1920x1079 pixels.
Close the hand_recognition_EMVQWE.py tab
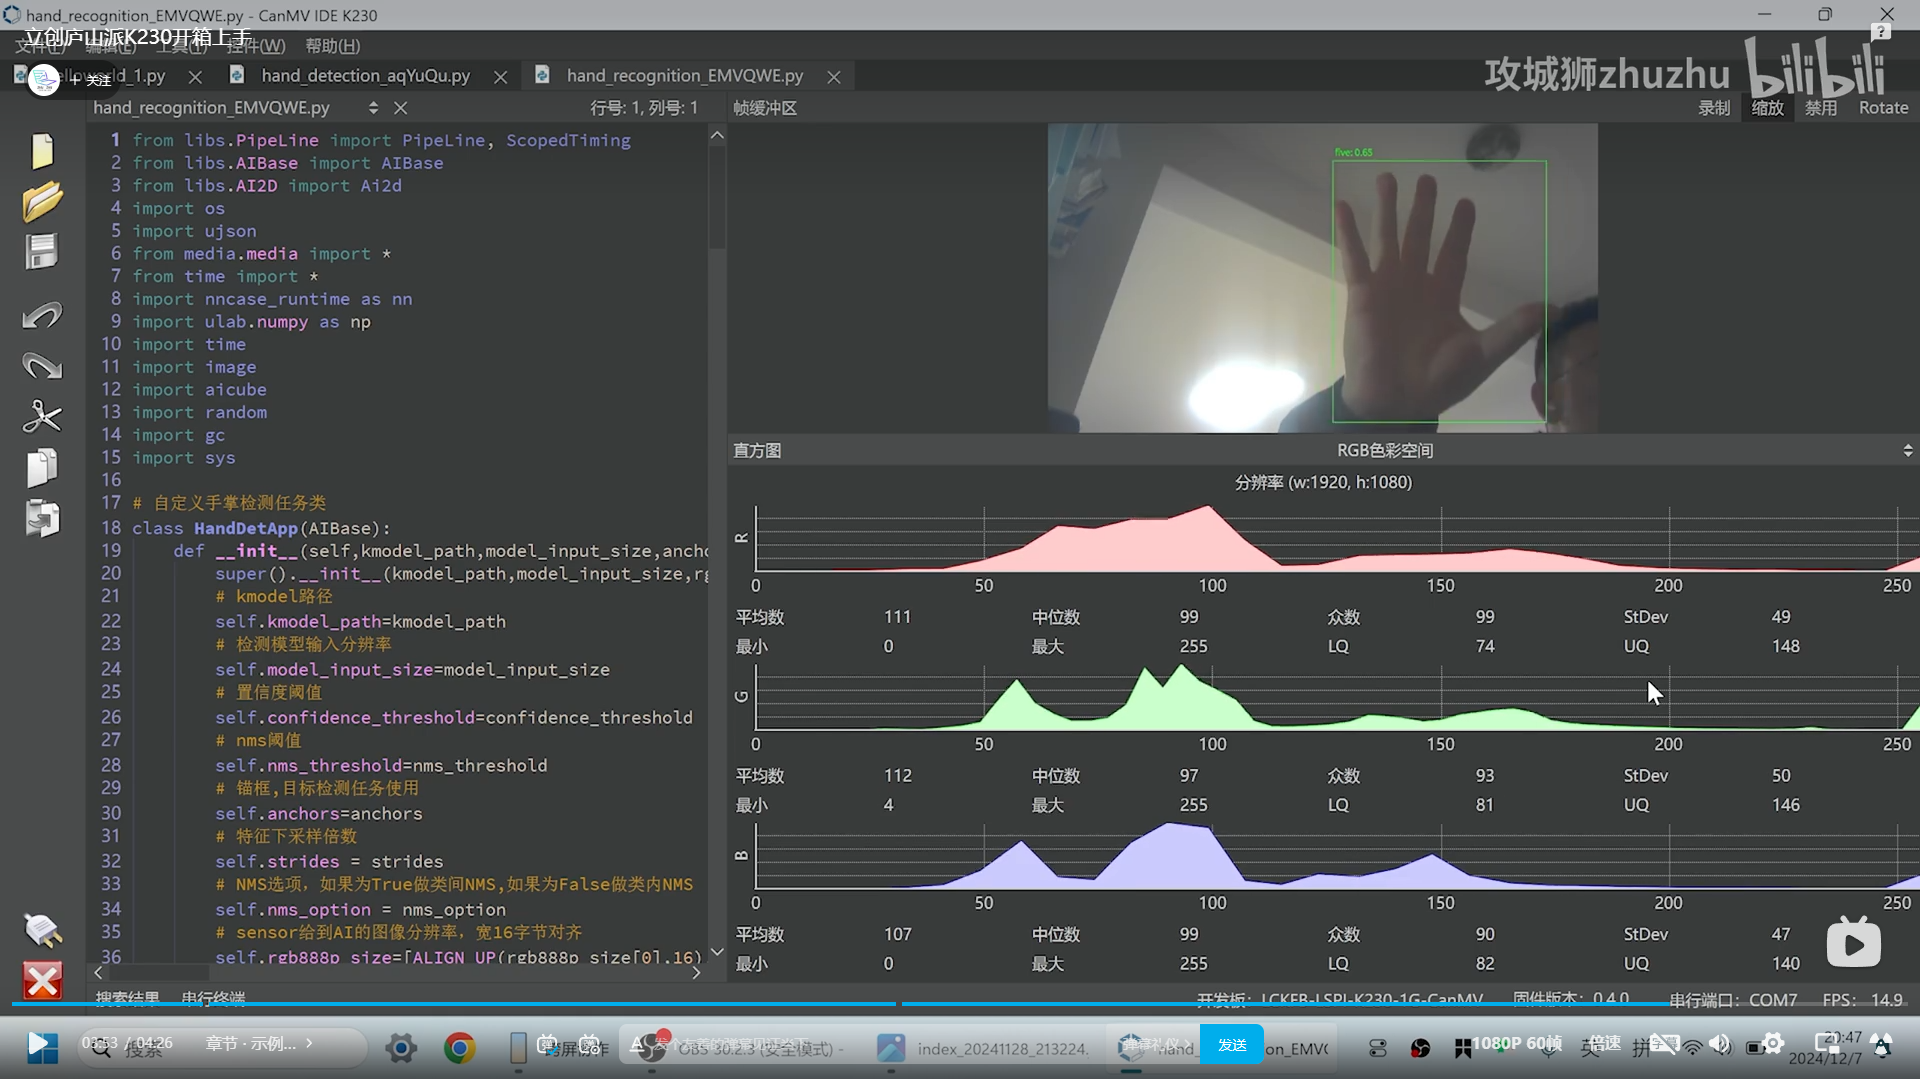tap(834, 77)
